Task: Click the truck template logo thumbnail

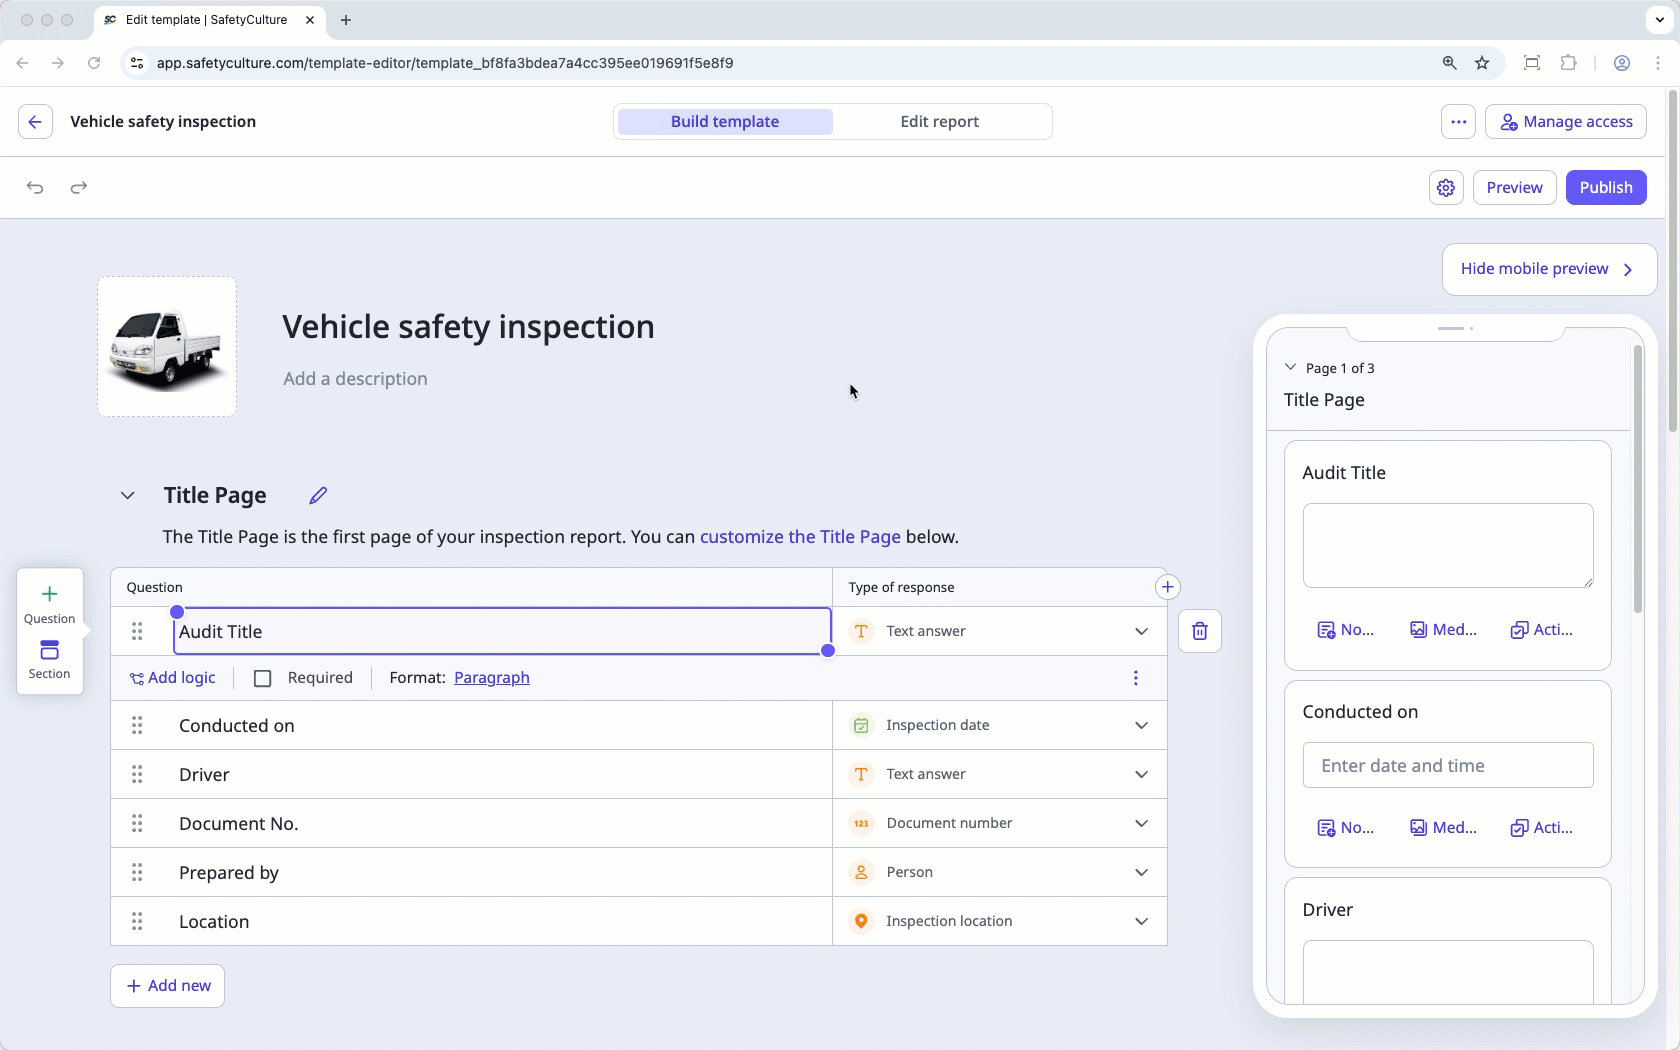Action: pos(167,347)
